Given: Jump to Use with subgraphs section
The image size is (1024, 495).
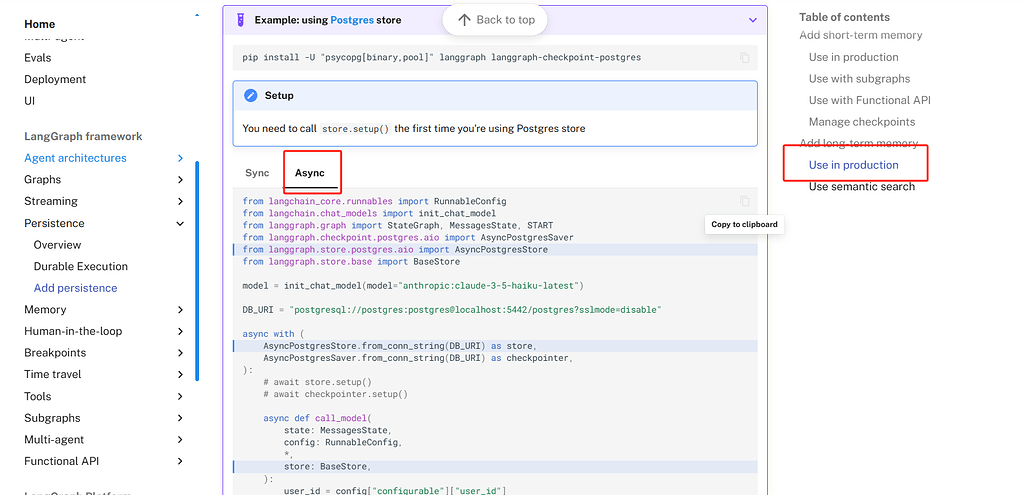Looking at the screenshot, I should point(859,78).
